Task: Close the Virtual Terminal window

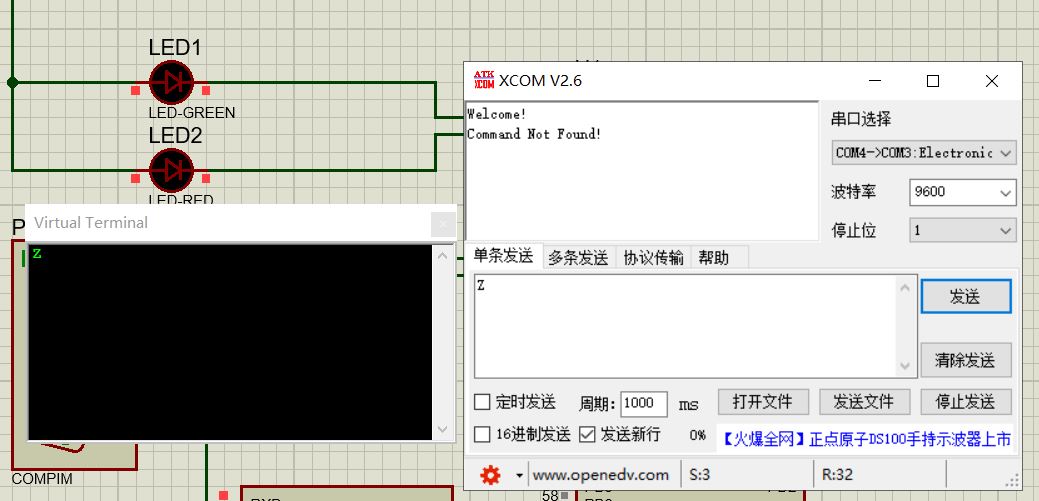Action: (x=443, y=224)
